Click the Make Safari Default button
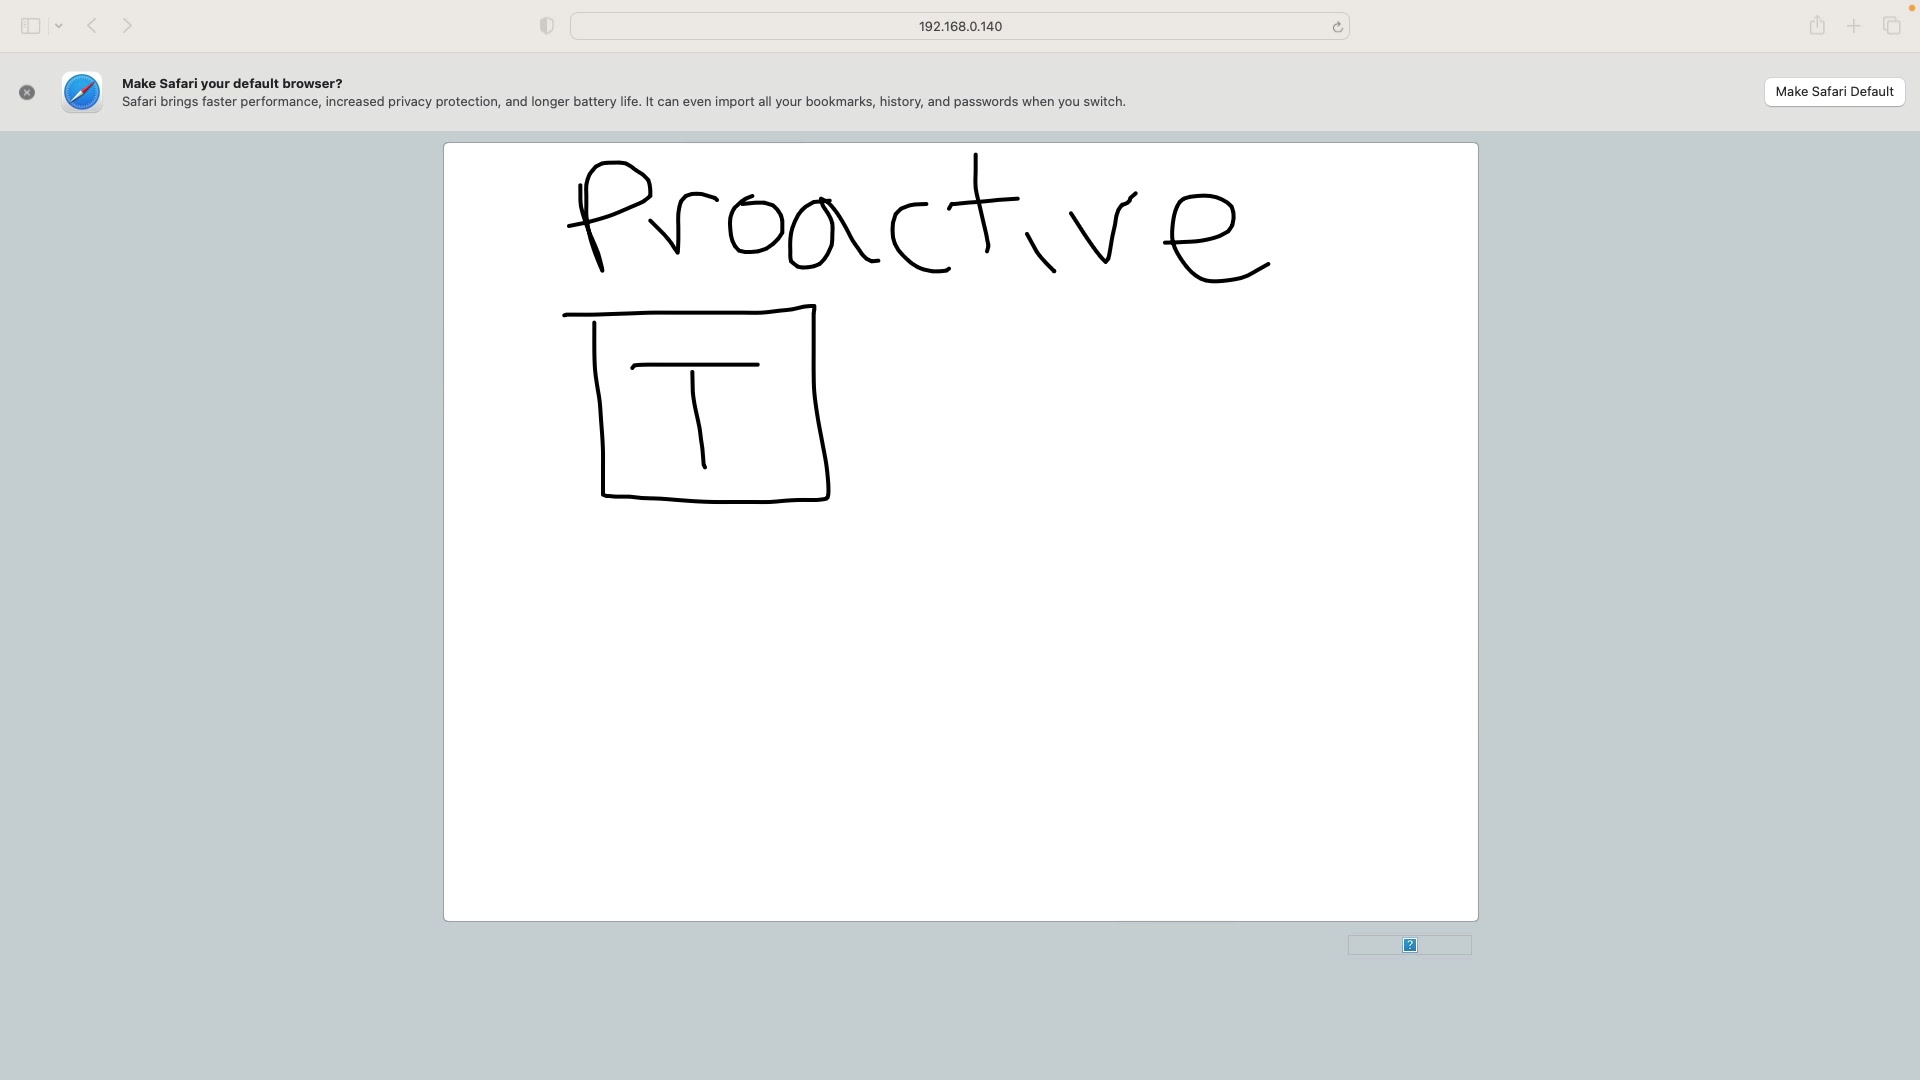Image resolution: width=1920 pixels, height=1080 pixels. (1833, 92)
